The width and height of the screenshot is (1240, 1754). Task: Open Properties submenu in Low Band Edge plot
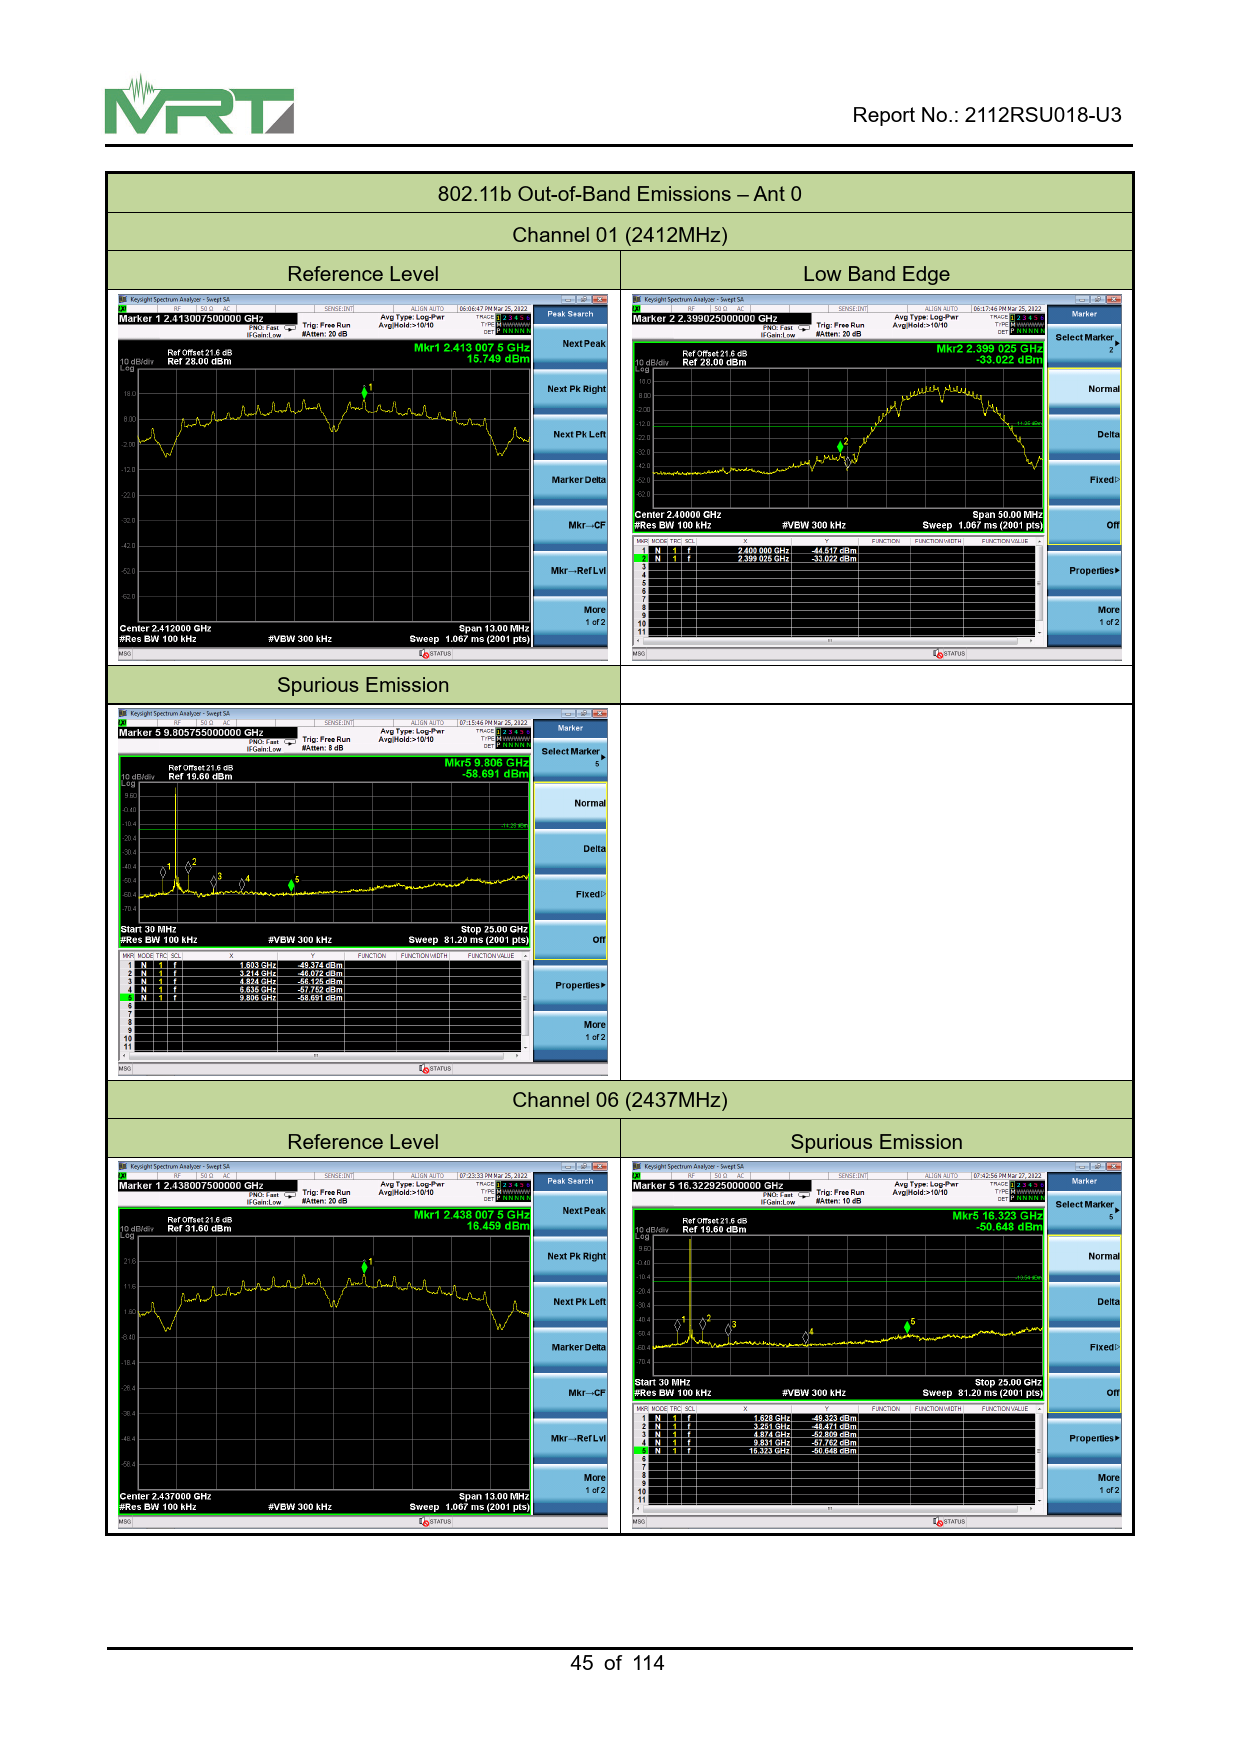click(x=1084, y=571)
